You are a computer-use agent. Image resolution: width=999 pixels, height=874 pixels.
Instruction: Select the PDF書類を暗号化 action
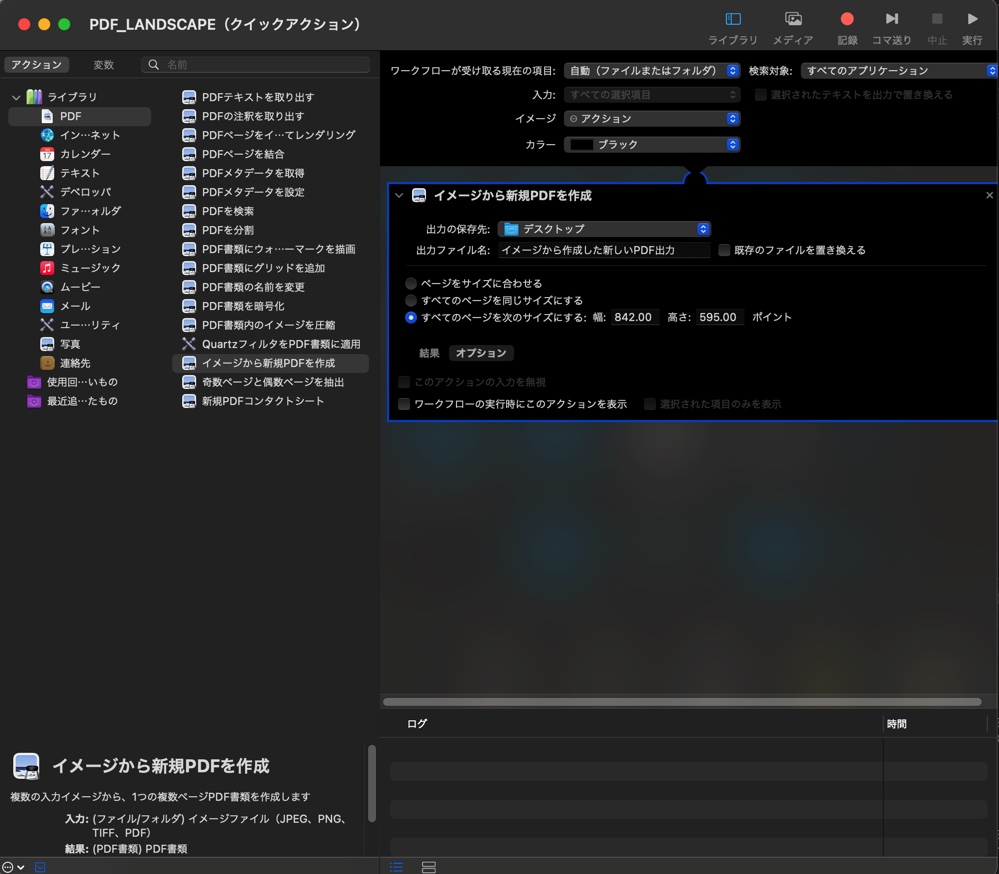pos(243,306)
